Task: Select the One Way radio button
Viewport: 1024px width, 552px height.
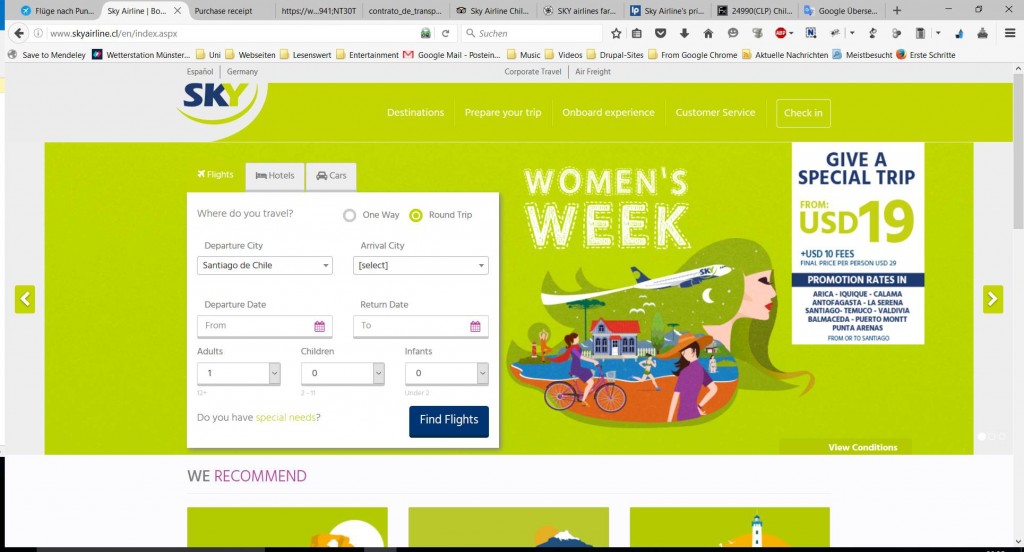Action: (x=349, y=215)
